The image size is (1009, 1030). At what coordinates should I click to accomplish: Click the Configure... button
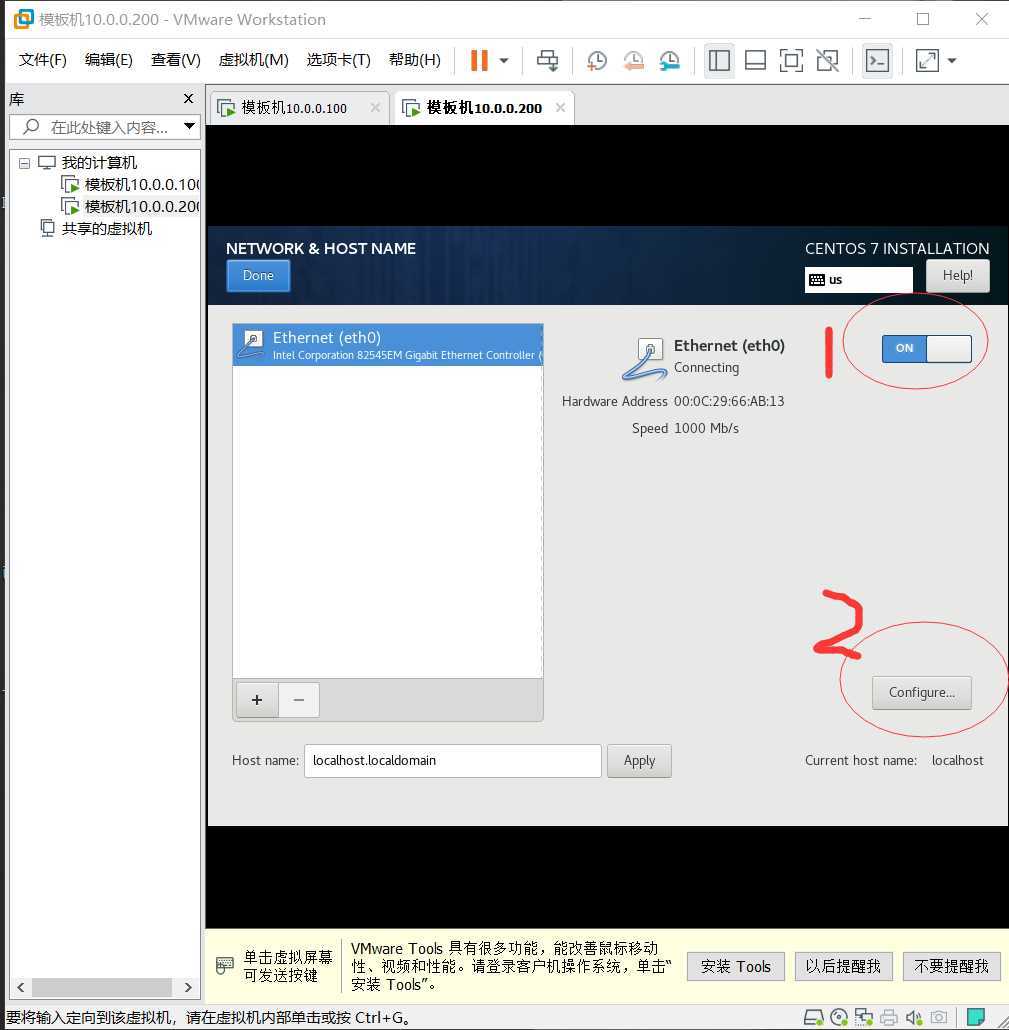922,692
